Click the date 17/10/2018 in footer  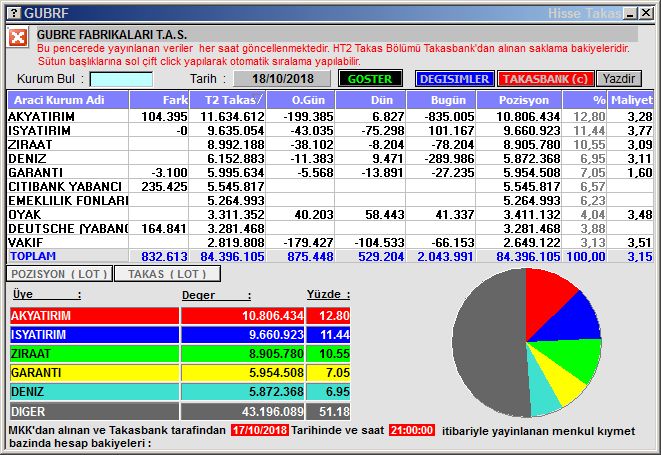(260, 430)
